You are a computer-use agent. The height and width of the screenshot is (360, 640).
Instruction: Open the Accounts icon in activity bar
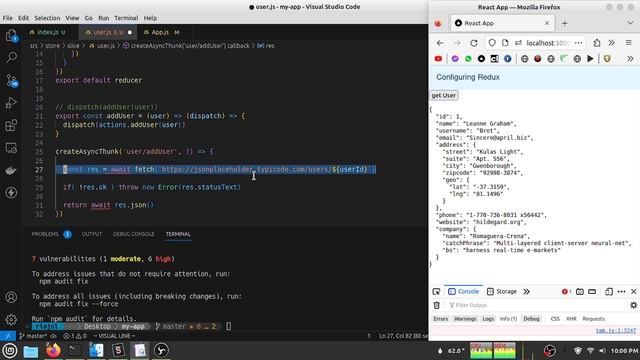11,297
